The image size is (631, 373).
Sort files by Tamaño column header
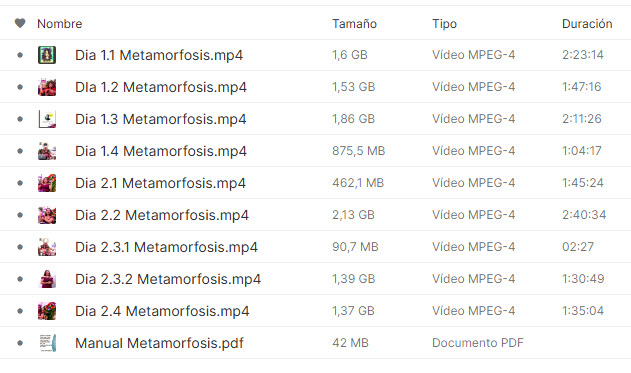354,24
